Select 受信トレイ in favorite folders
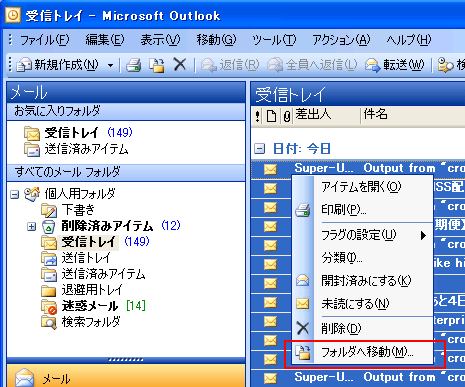 pos(71,133)
